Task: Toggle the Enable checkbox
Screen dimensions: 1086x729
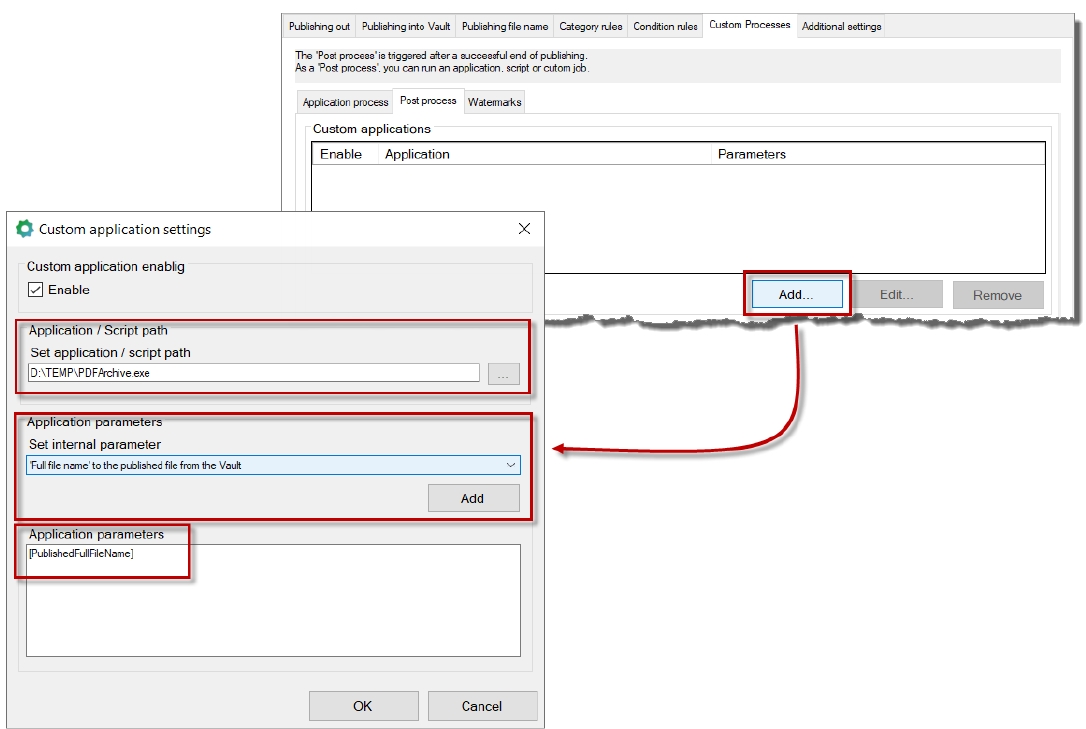Action: point(36,290)
